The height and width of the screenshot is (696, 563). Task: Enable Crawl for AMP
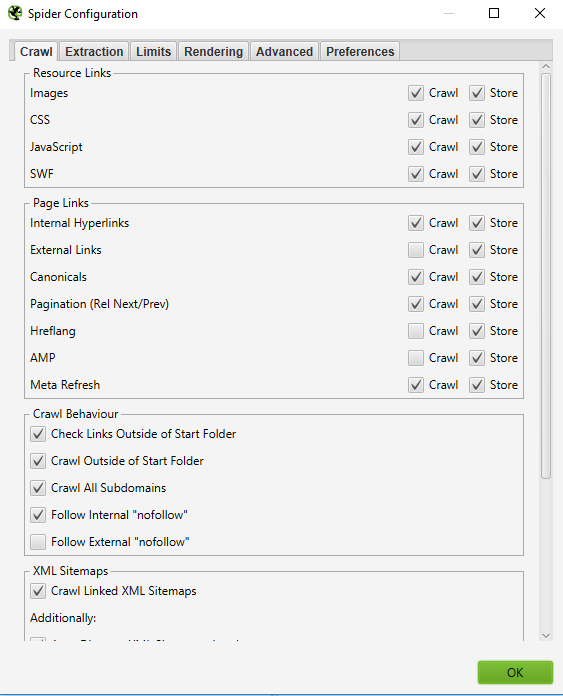(x=416, y=358)
